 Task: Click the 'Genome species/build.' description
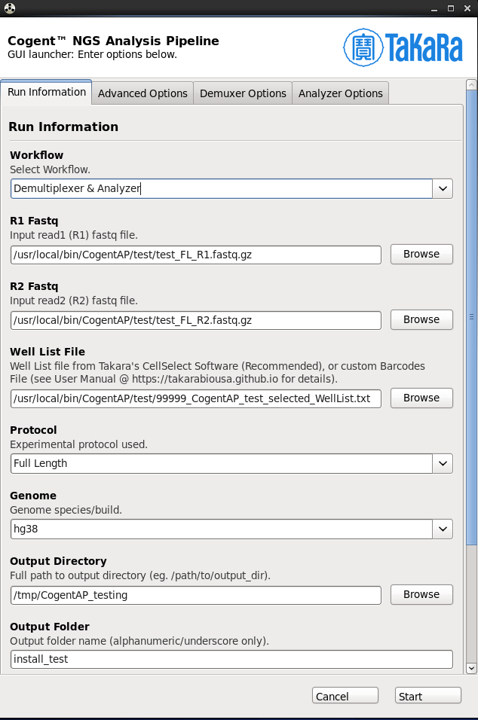(x=66, y=510)
